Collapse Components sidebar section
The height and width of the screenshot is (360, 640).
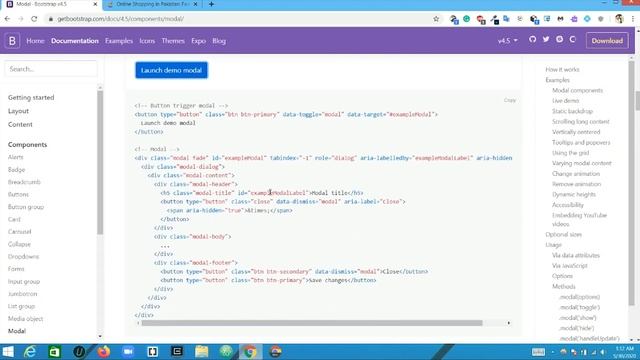pyautogui.click(x=27, y=144)
